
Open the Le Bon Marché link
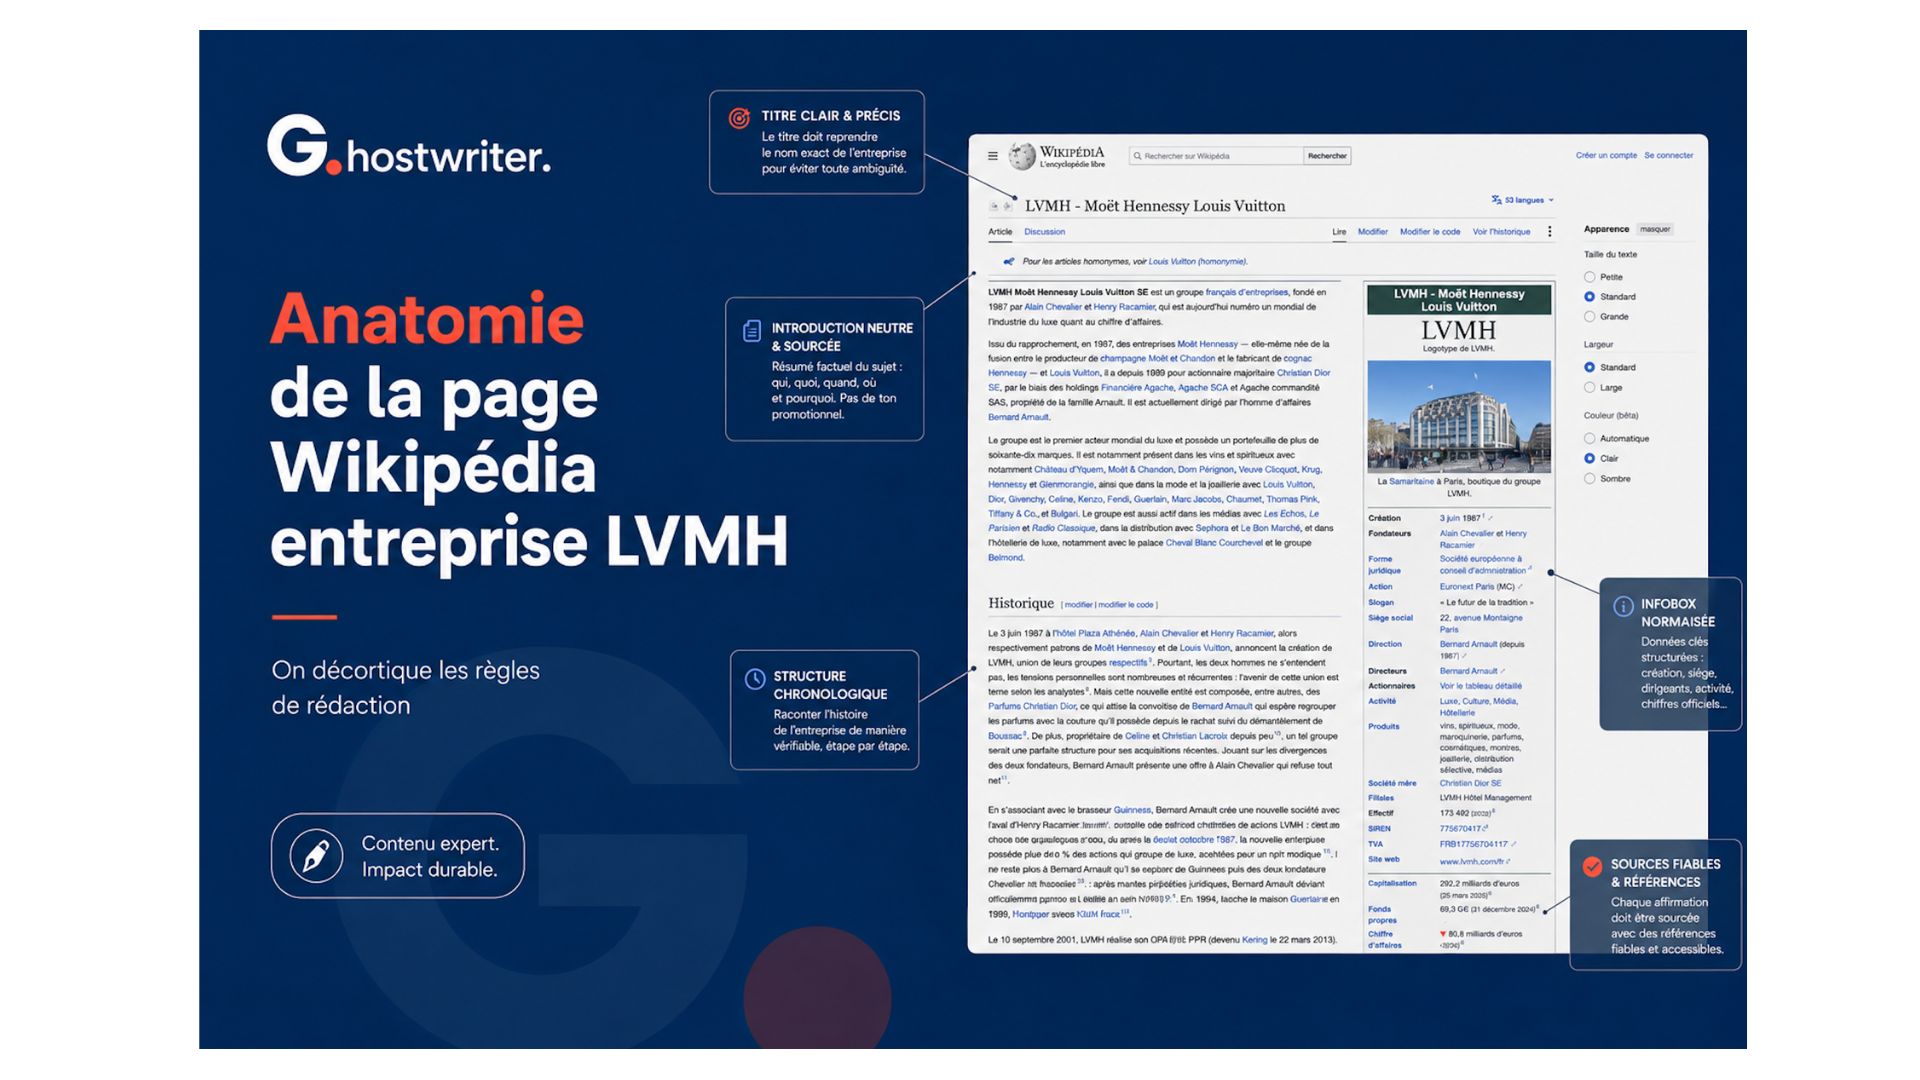click(x=1270, y=529)
